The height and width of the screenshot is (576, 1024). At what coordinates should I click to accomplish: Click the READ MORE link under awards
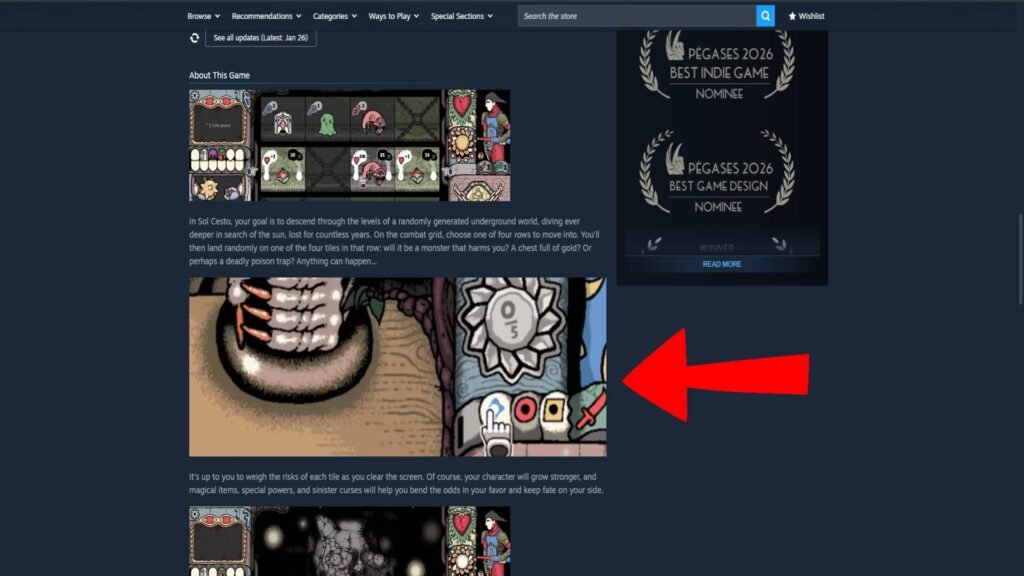[x=721, y=264]
